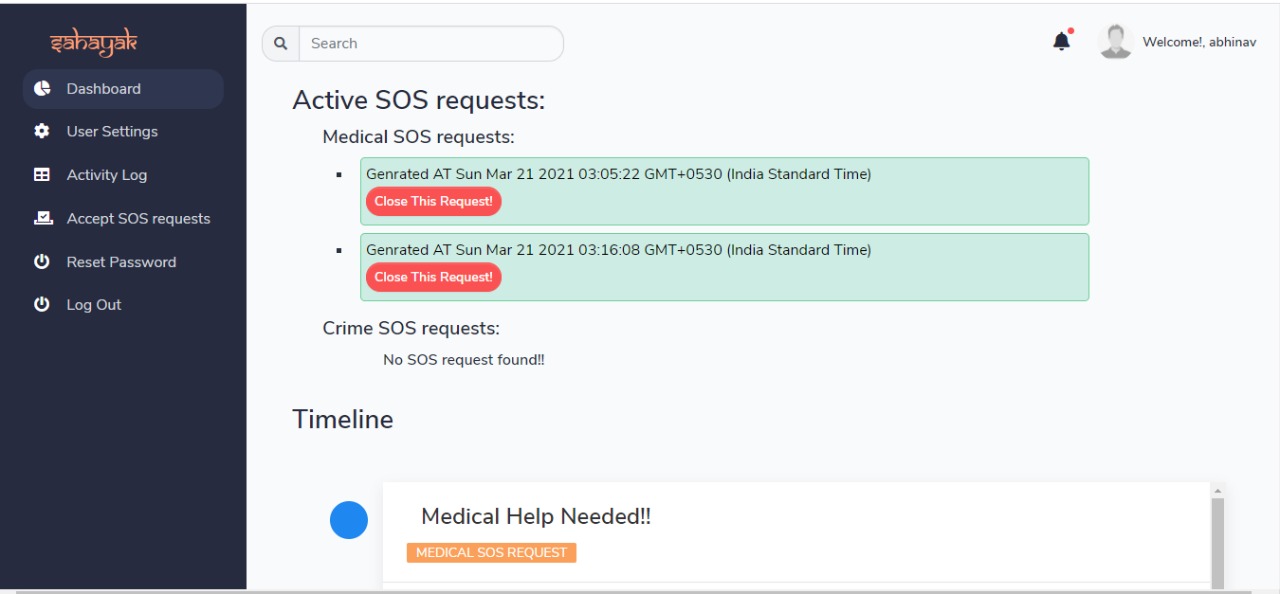Image resolution: width=1280 pixels, height=594 pixels.
Task: Select Accept SOS requests in the sidebar
Action: (138, 218)
